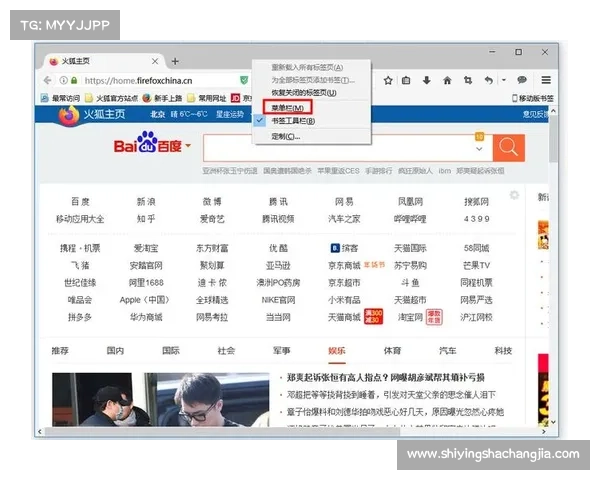
Task: Choose 恢复关闭的标签页(U) menu entry
Action: pos(304,92)
